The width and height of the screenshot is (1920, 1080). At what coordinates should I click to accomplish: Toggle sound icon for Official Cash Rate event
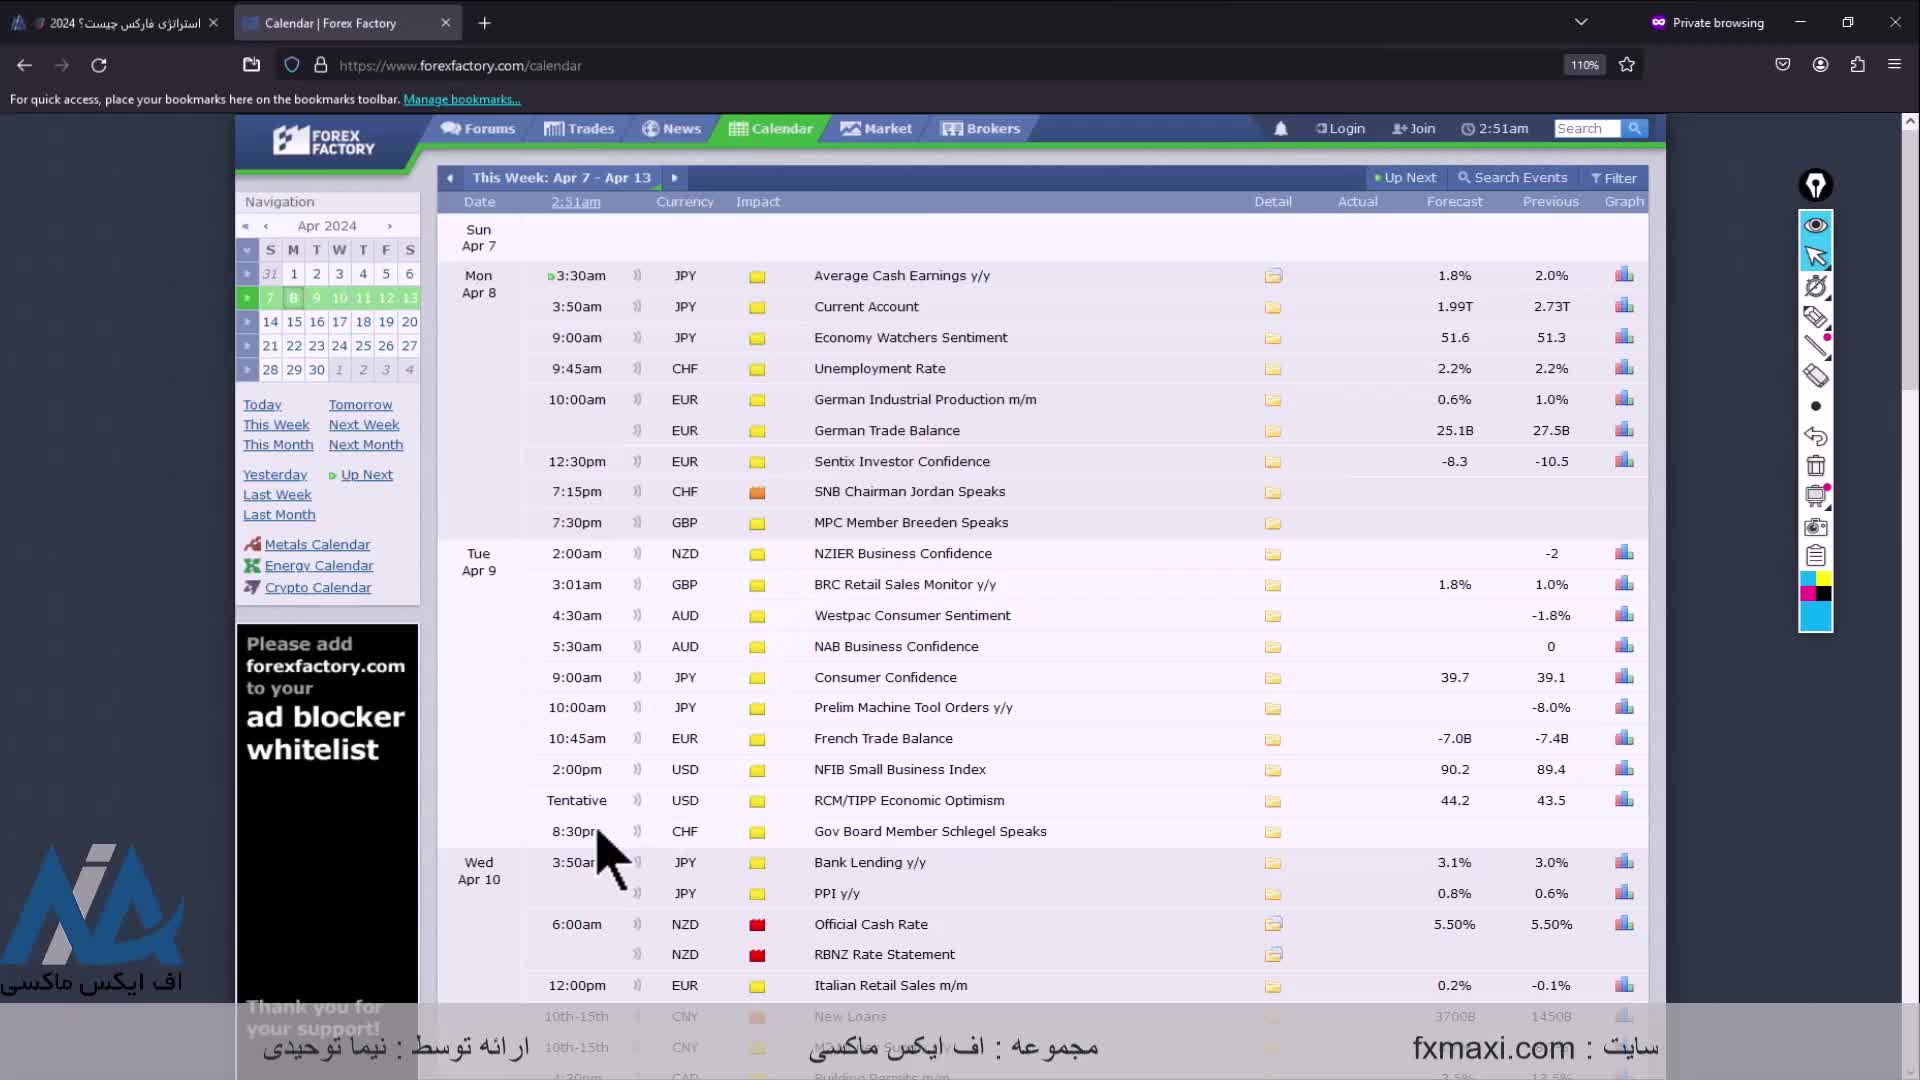coord(637,924)
